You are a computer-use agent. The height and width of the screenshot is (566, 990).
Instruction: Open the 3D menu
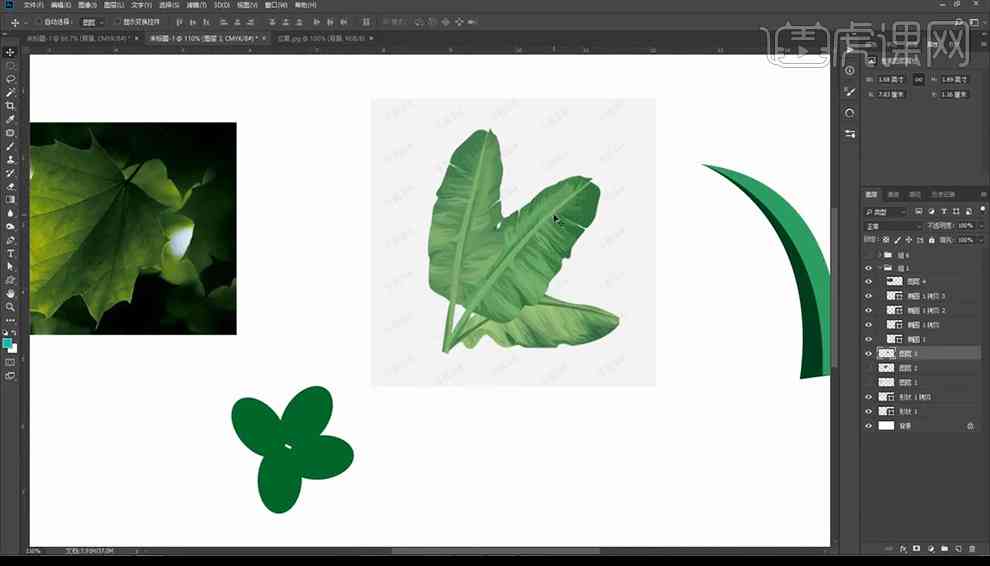[x=222, y=5]
